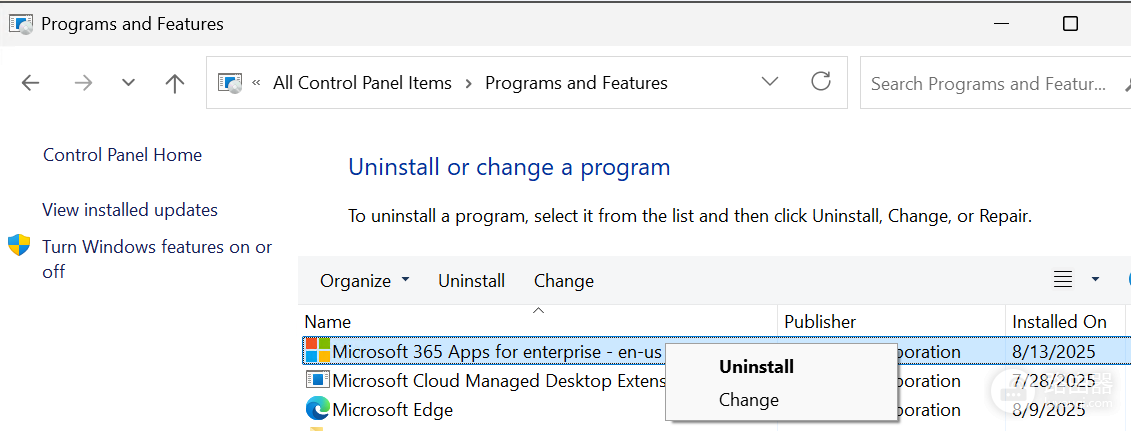Click the Microsoft 365 Apps icon
The width and height of the screenshot is (1131, 431).
pyautogui.click(x=317, y=351)
